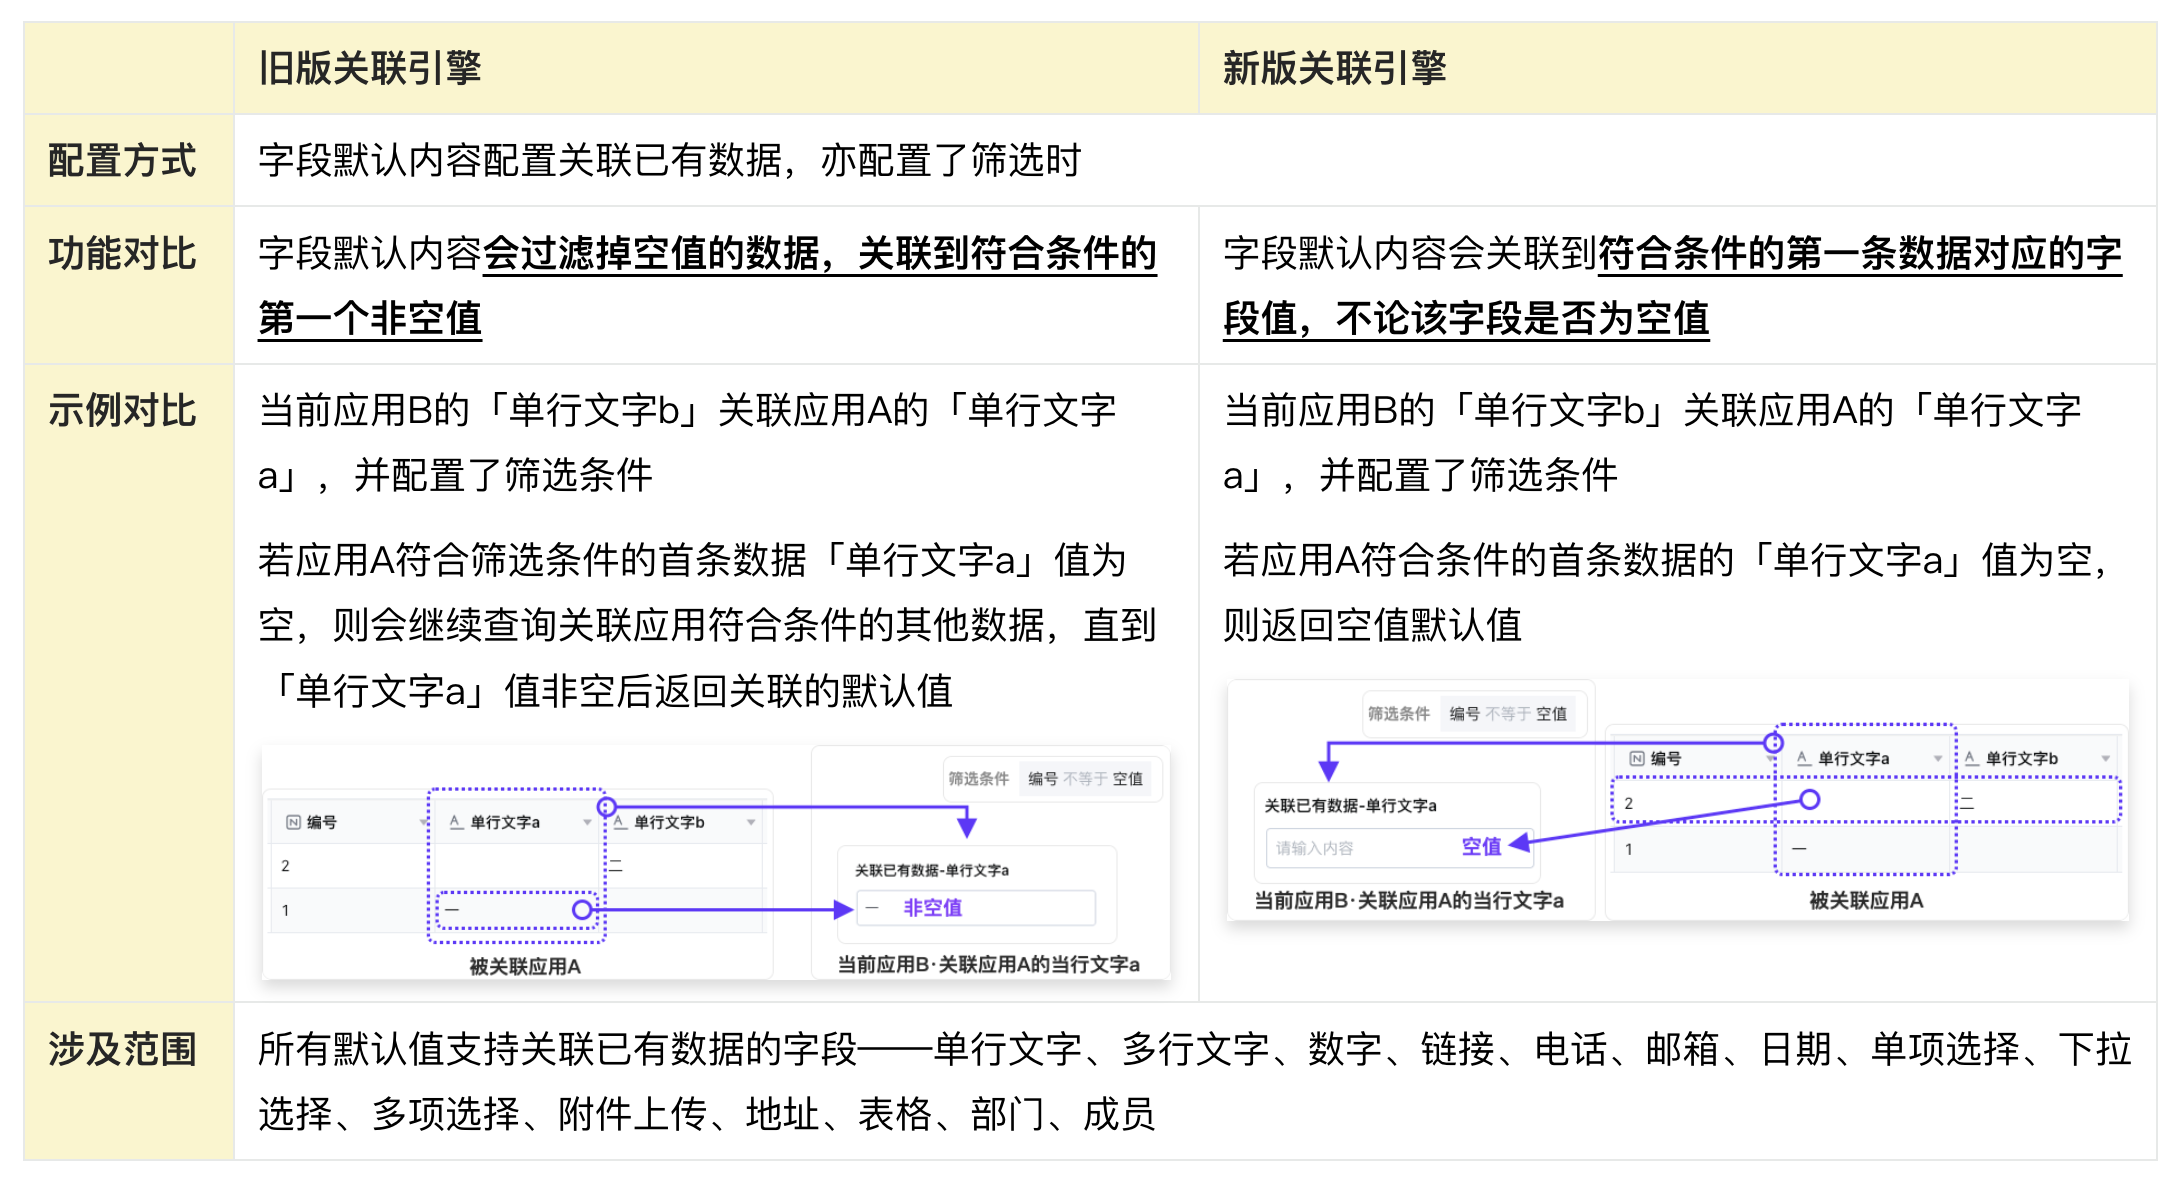Select row 1 in 旧版 diagram table
This screenshot has width=2178, height=1178.
(x=515, y=910)
